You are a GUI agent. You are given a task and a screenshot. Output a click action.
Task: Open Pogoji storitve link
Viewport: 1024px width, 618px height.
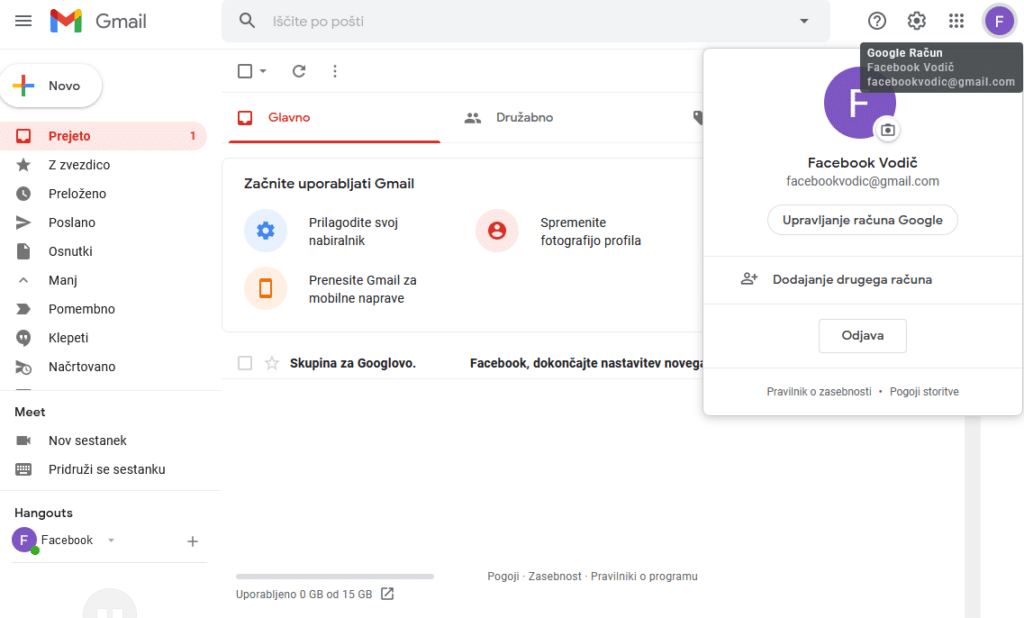point(924,391)
